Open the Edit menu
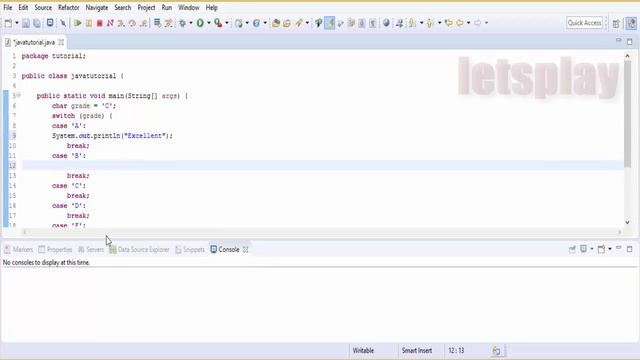640x360 pixels. 23,8
